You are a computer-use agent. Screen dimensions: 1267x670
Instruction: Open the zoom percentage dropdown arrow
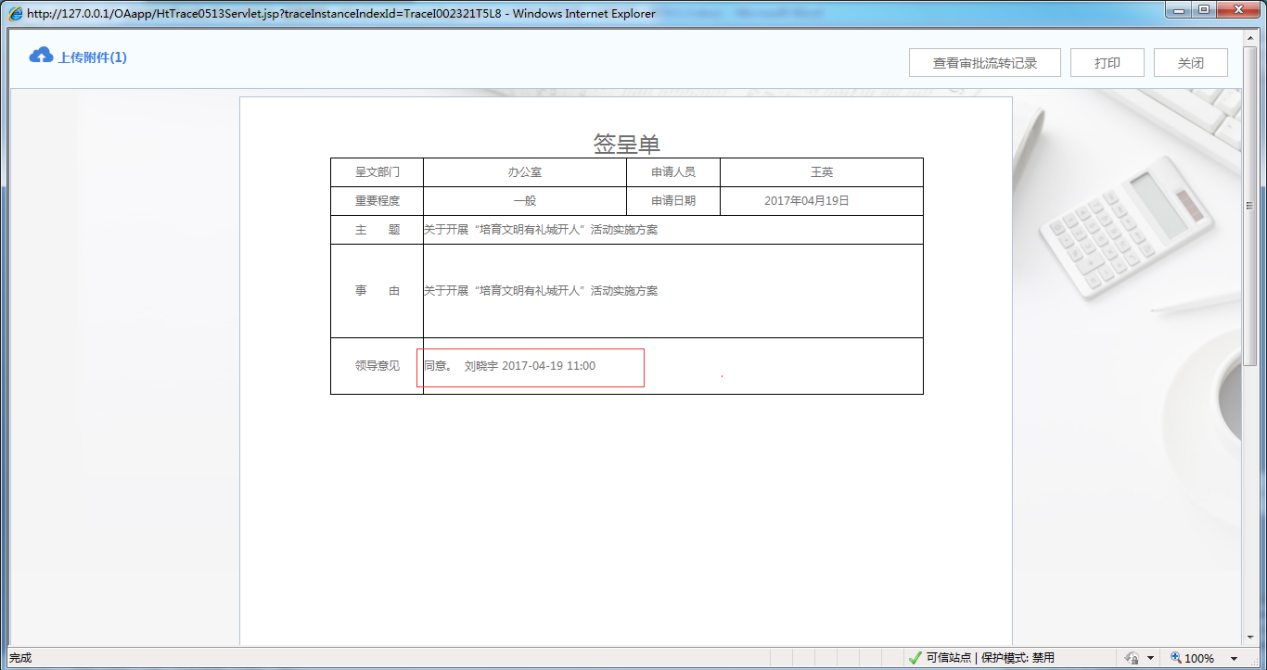point(1234,657)
